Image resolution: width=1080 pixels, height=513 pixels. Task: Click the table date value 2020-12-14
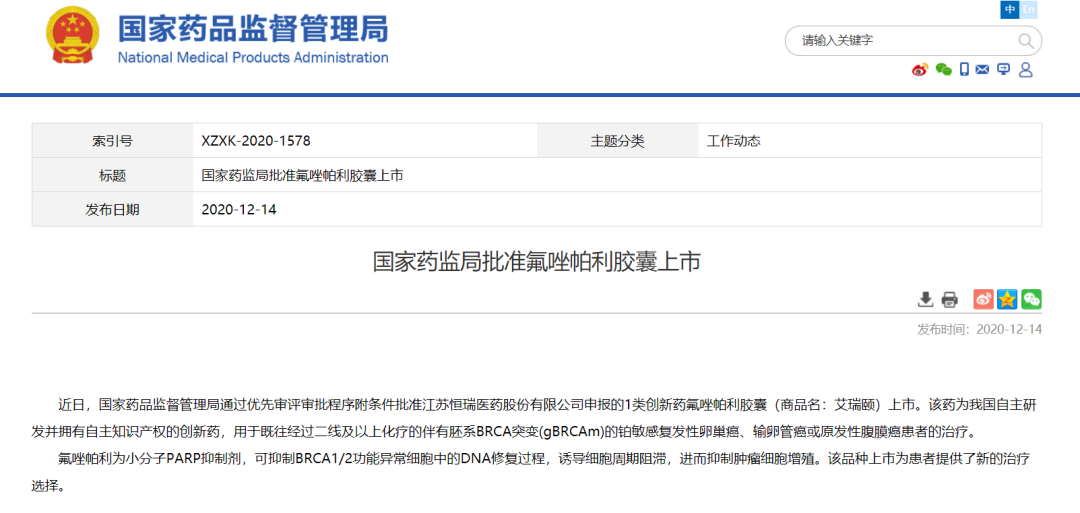[x=239, y=209]
